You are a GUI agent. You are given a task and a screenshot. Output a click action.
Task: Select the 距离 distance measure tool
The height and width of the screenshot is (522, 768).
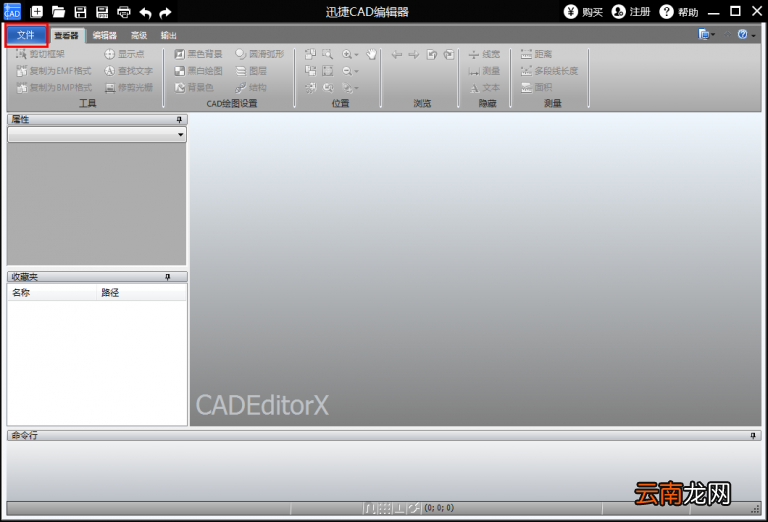pos(536,54)
